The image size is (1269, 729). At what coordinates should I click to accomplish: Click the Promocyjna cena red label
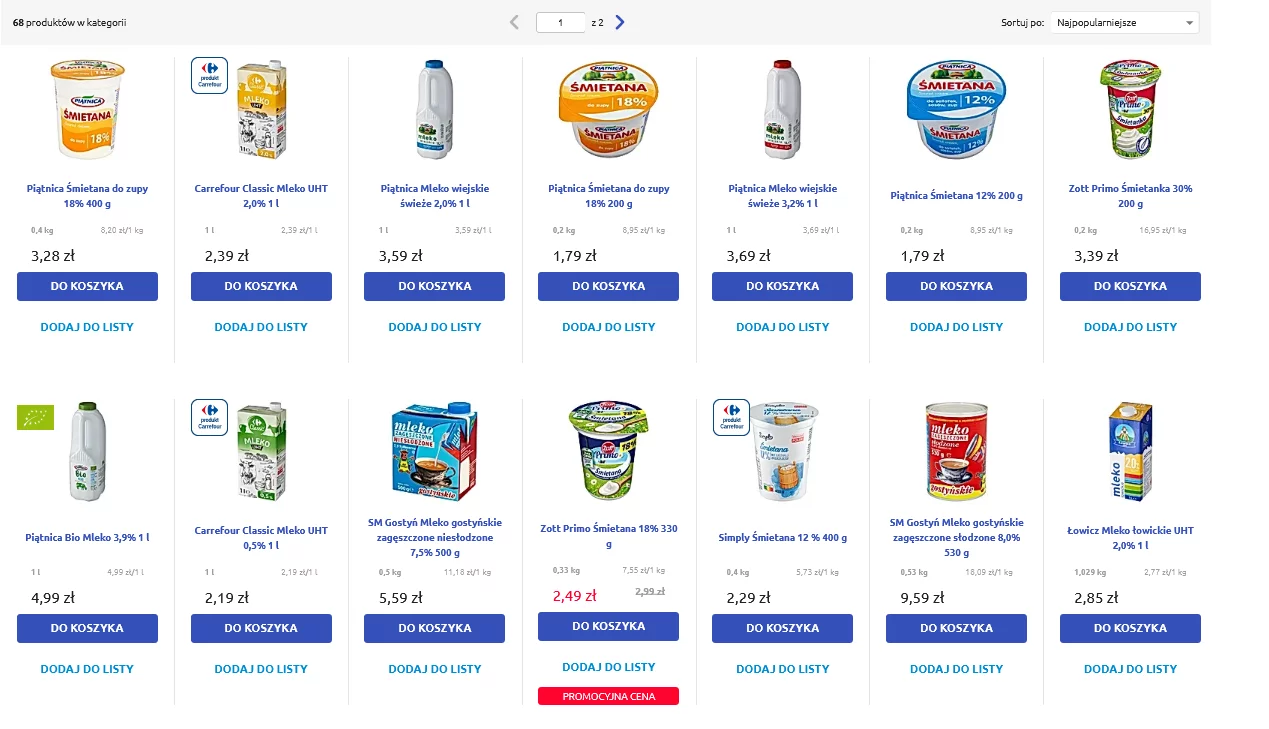[608, 696]
